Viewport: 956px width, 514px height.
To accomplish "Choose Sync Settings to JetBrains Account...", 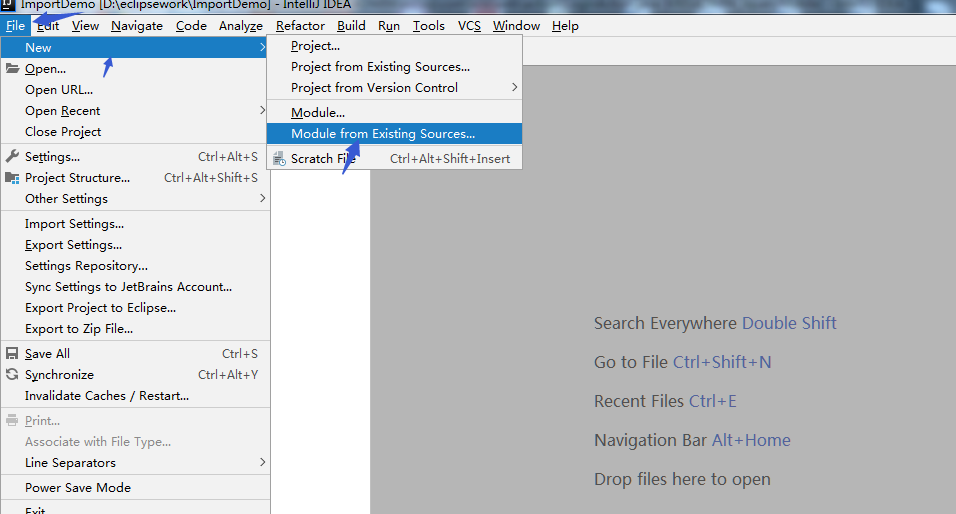I will [135, 287].
